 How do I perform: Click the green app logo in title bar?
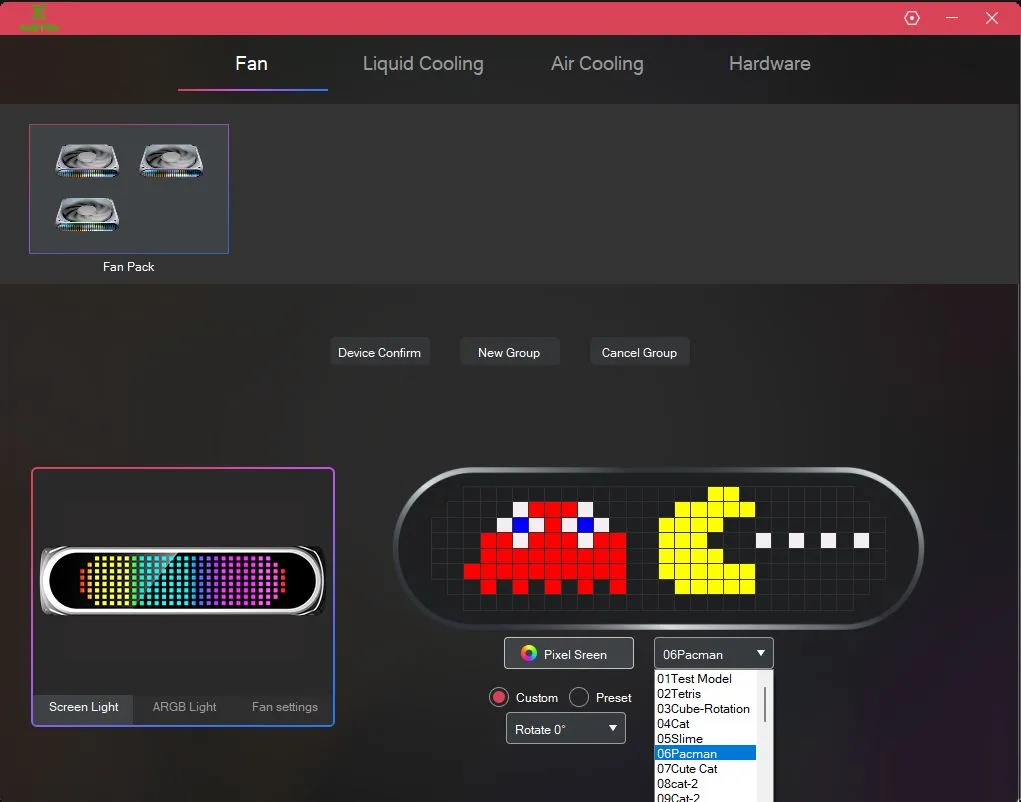pyautogui.click(x=39, y=18)
